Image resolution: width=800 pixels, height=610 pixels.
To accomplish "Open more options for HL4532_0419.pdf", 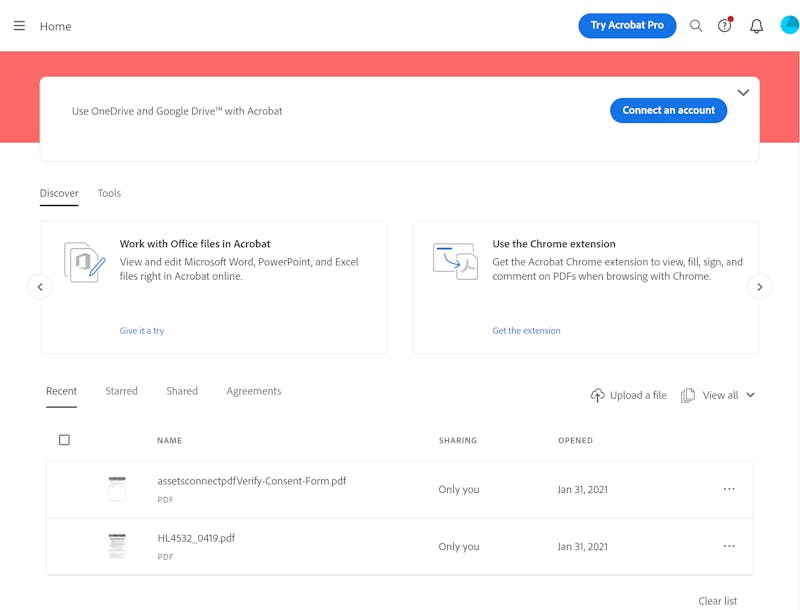I will click(729, 546).
